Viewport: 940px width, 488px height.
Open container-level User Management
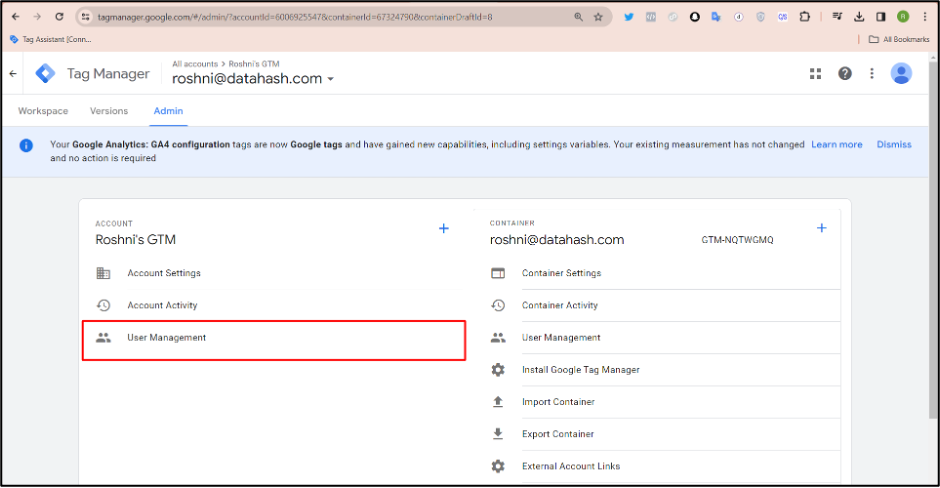pos(561,338)
